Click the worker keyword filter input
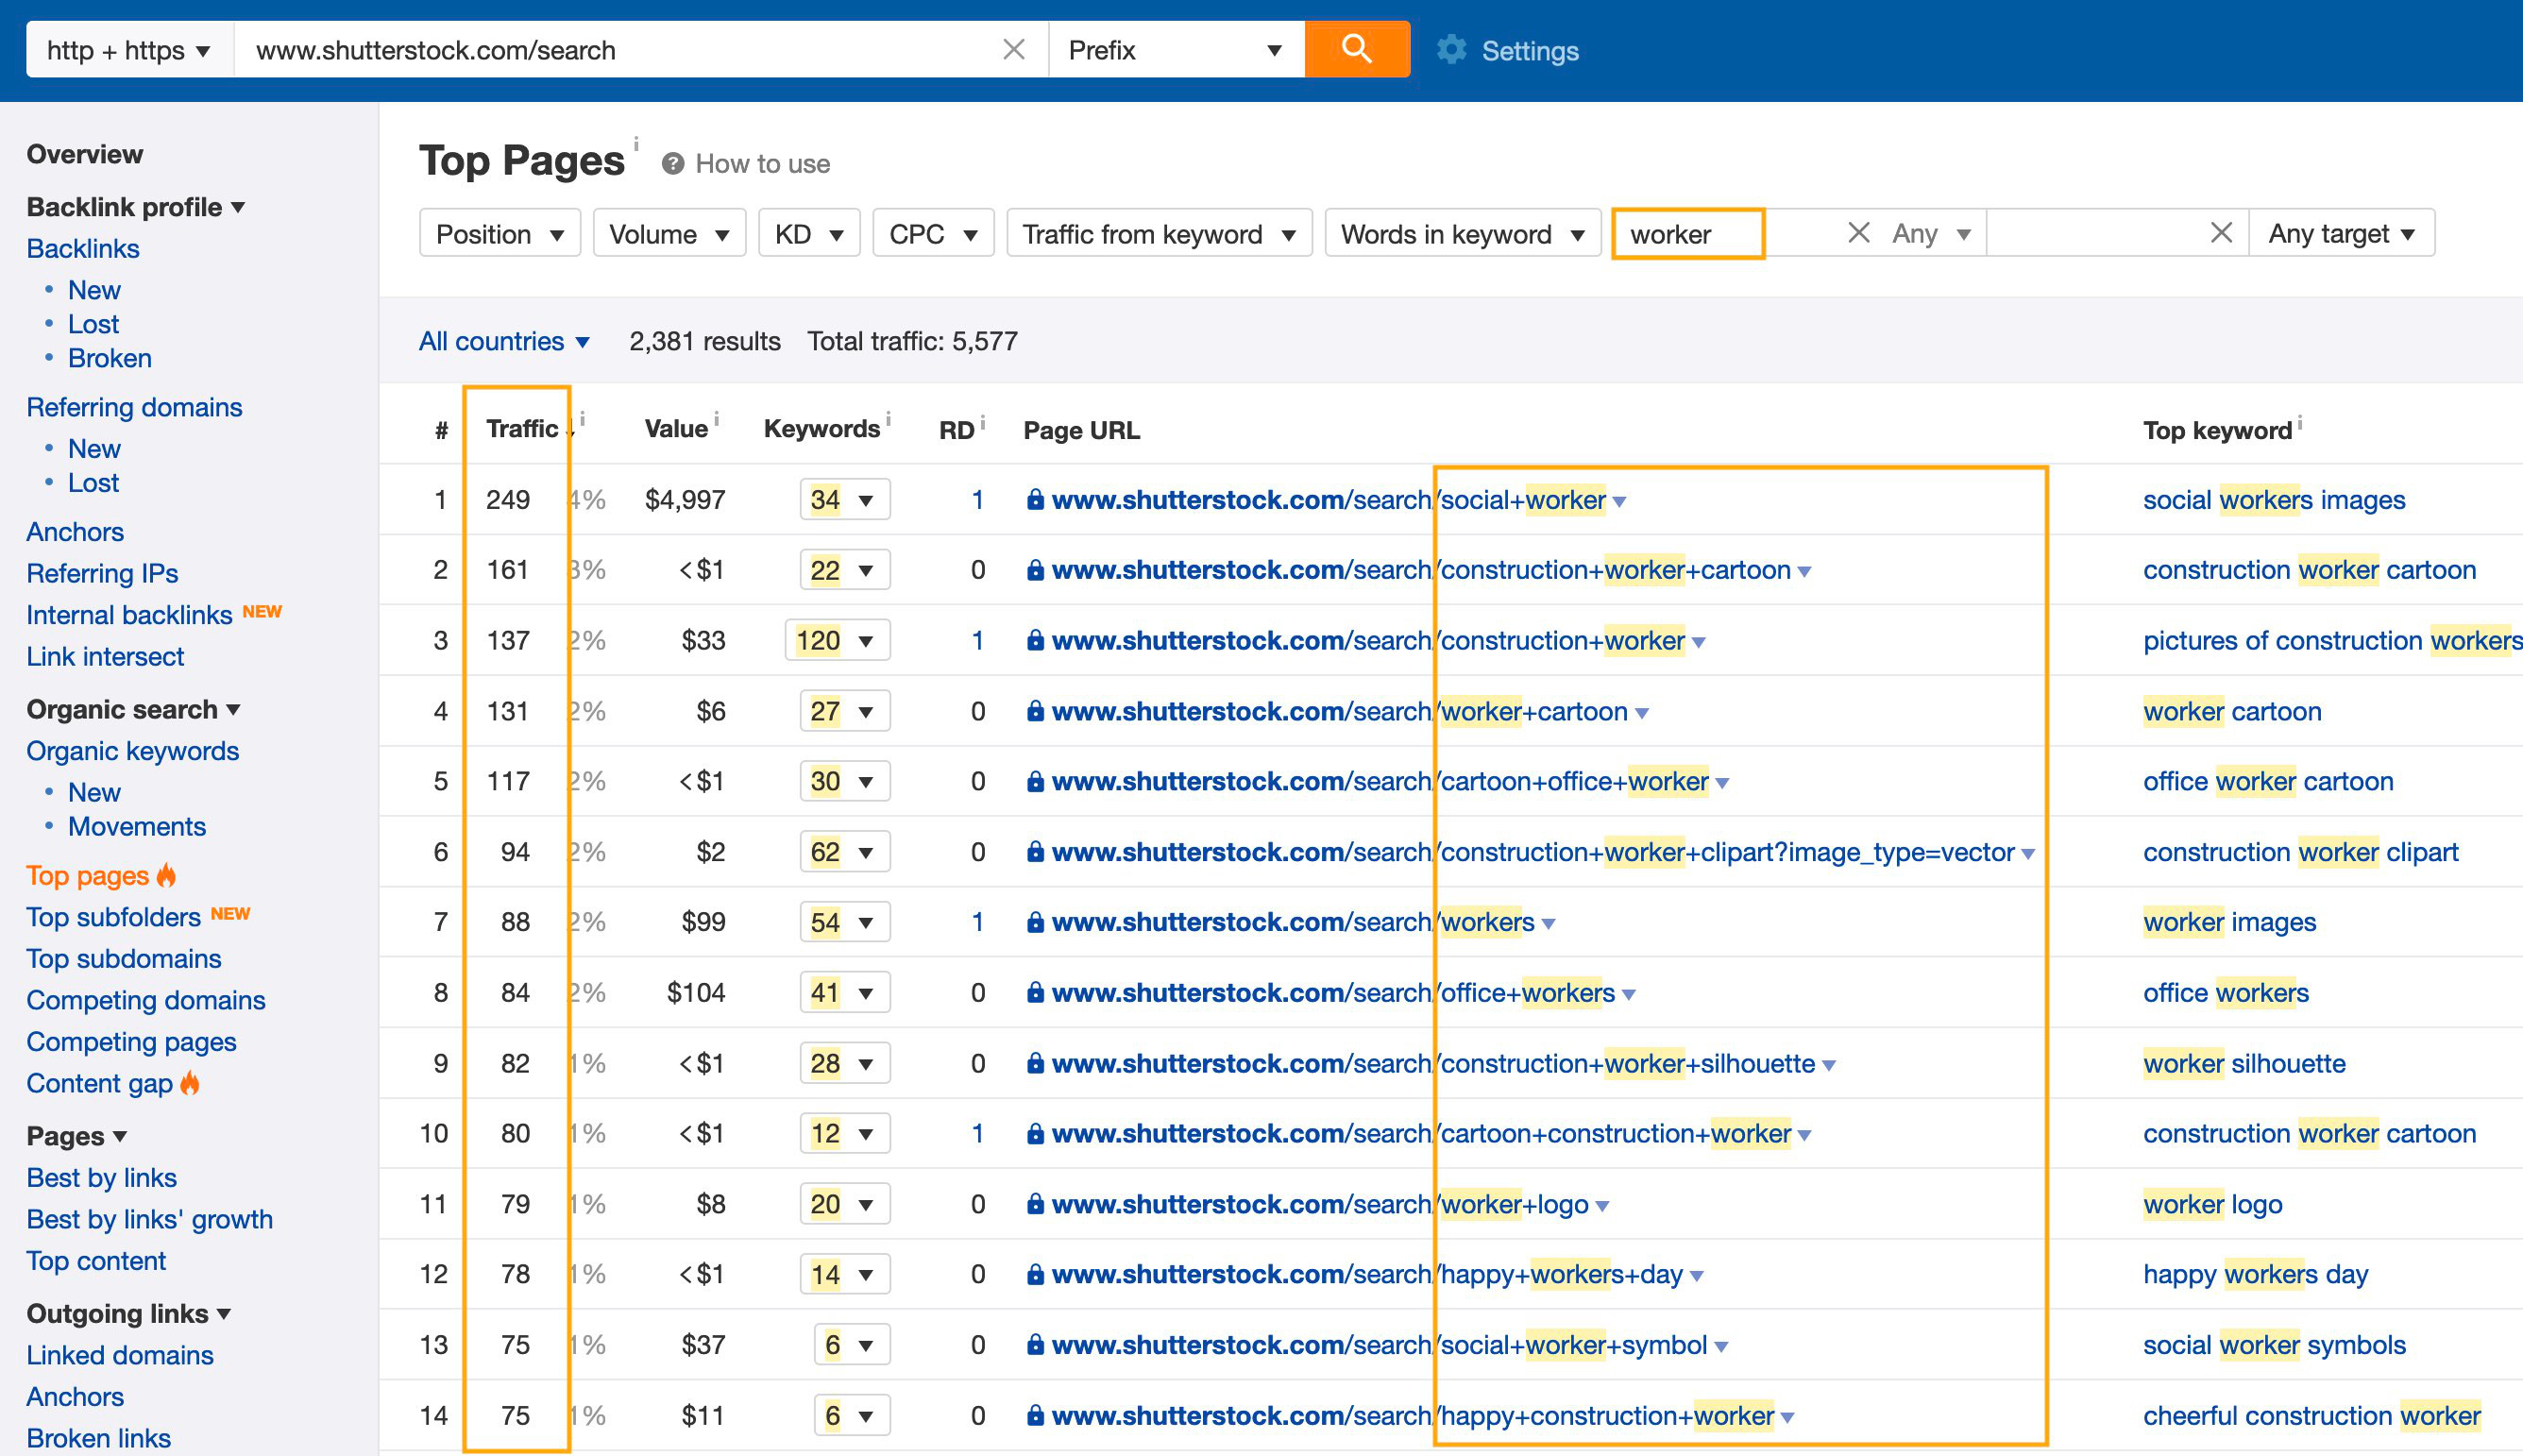Viewport: 2523px width, 1456px height. coord(1687,234)
